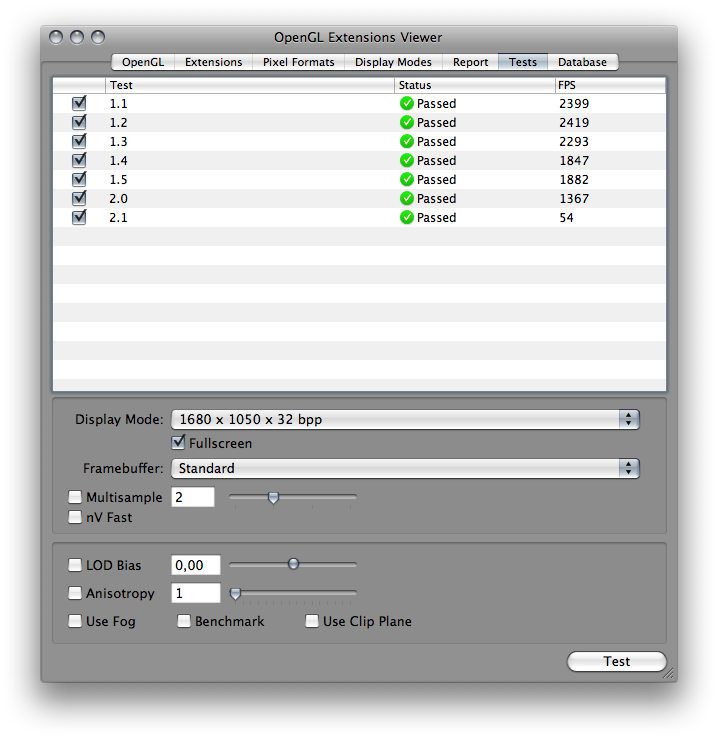Enable the Use Fog checkbox
The height and width of the screenshot is (738, 718).
(75, 621)
